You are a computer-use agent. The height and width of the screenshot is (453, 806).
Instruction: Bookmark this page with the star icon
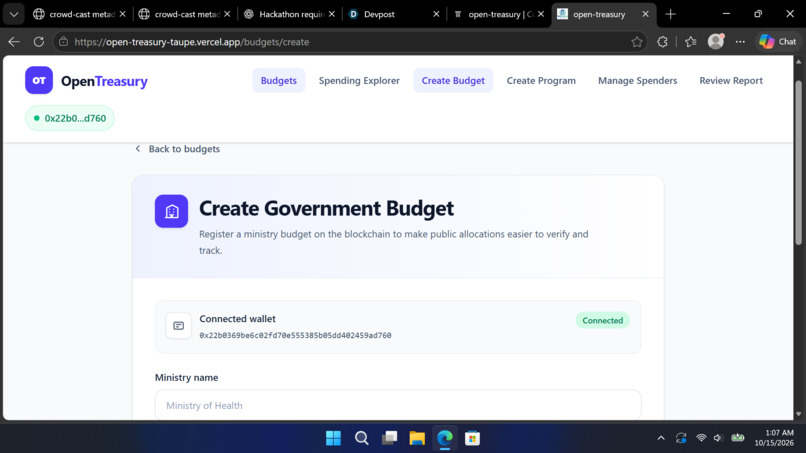coord(637,42)
